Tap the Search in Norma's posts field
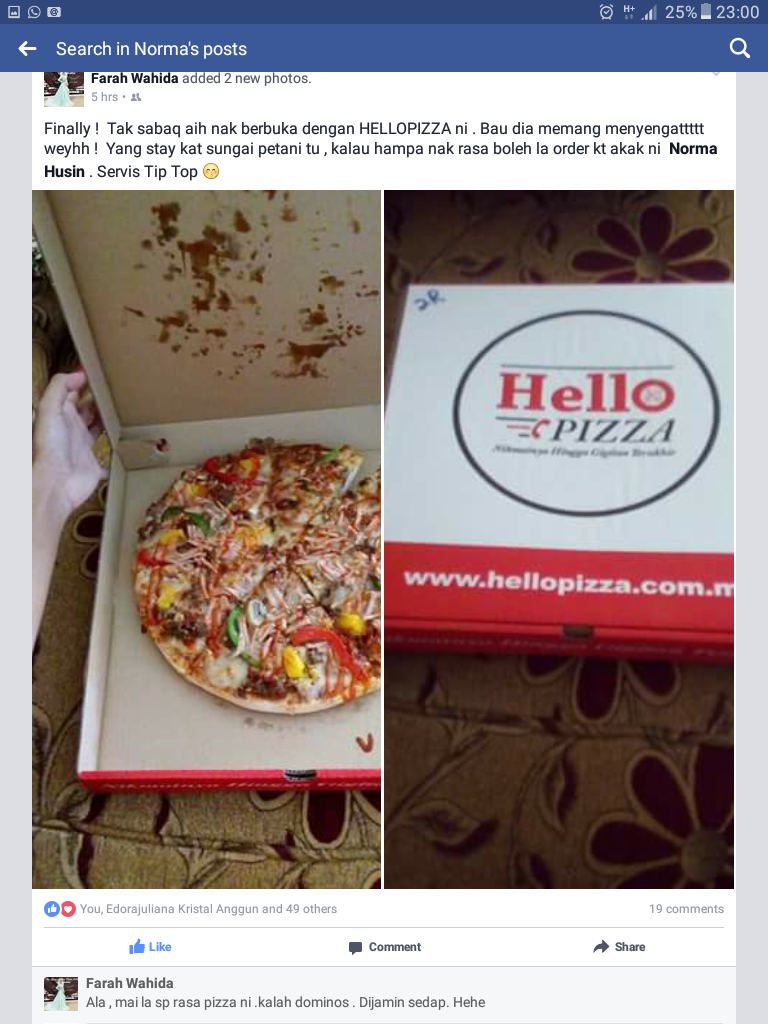 [x=152, y=48]
